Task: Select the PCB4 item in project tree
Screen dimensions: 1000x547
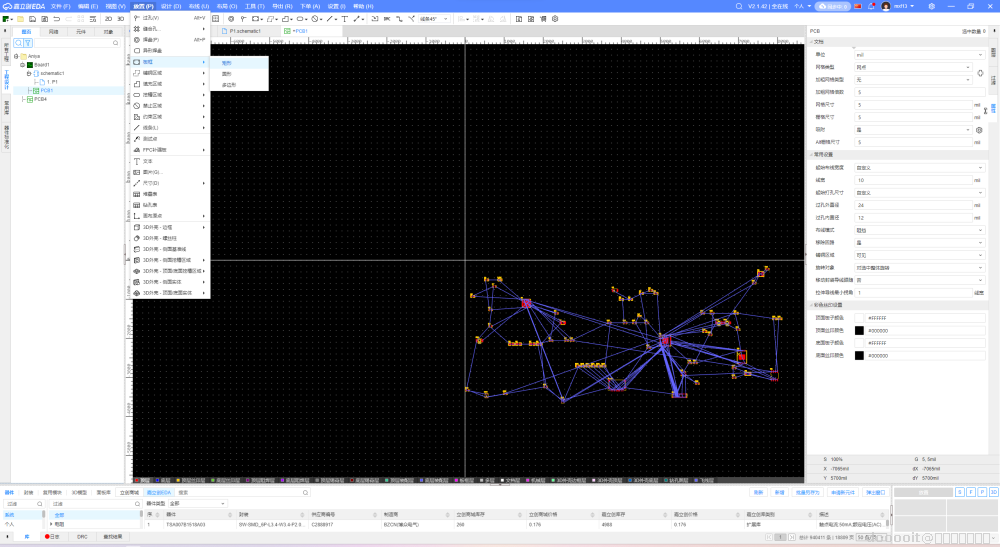Action: 41,99
